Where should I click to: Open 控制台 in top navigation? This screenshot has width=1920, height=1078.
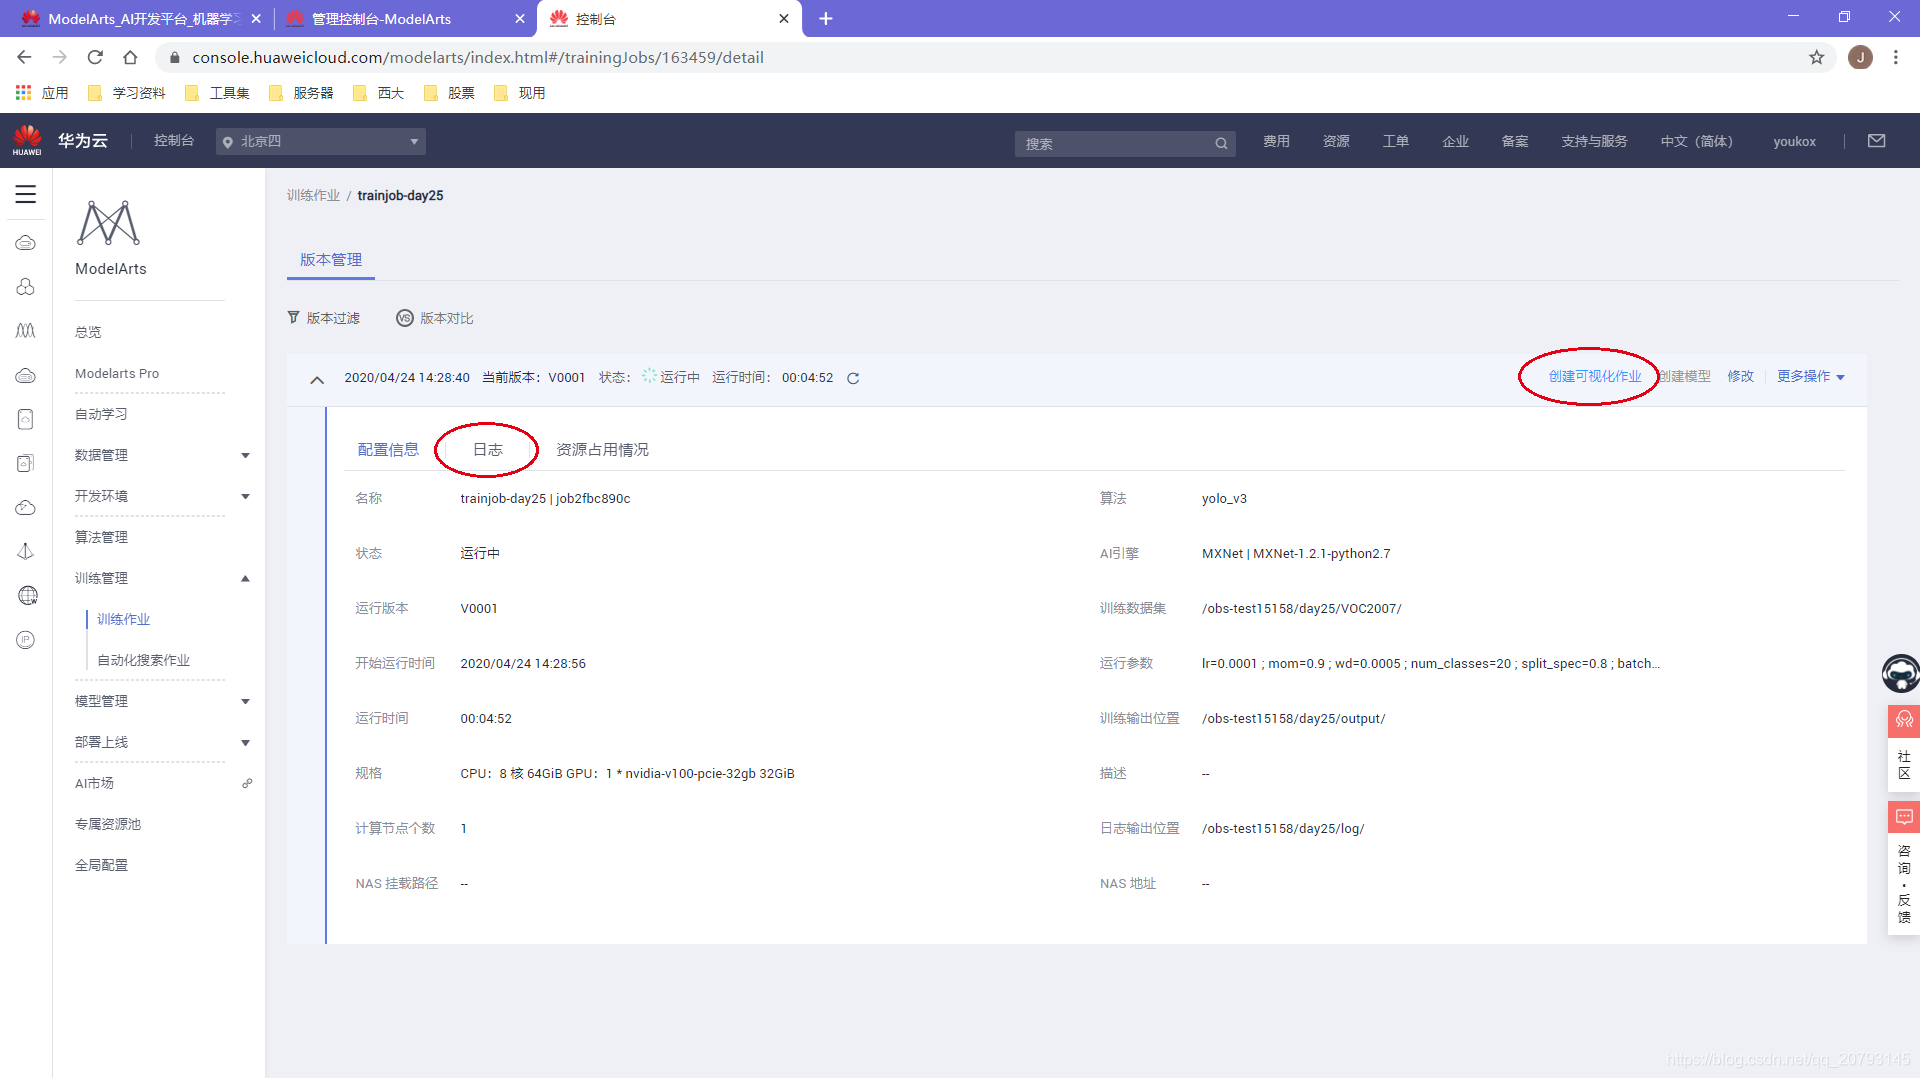pos(174,141)
